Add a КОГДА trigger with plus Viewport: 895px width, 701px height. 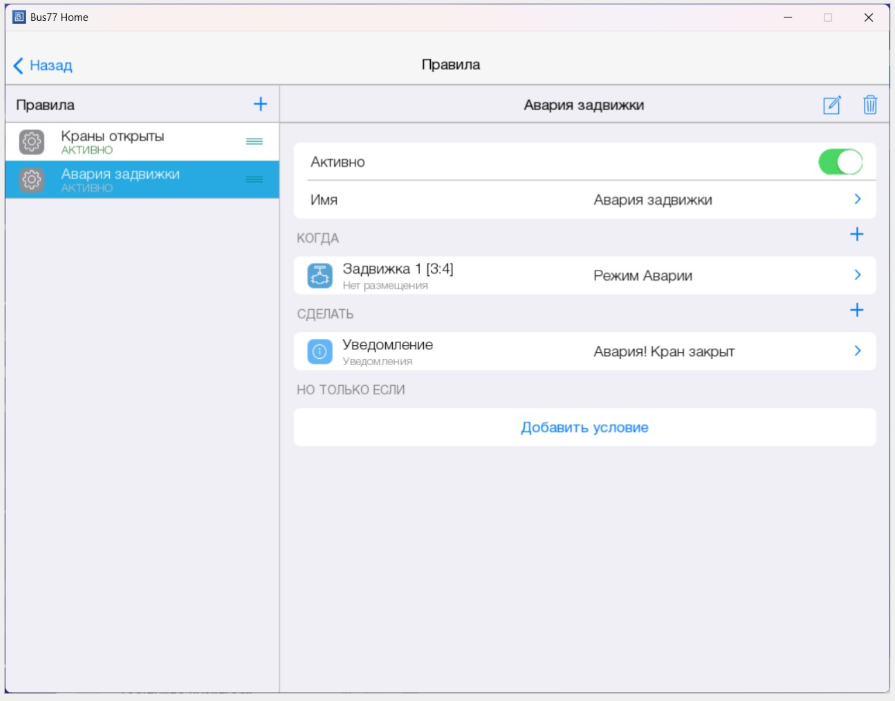pyautogui.click(x=857, y=234)
